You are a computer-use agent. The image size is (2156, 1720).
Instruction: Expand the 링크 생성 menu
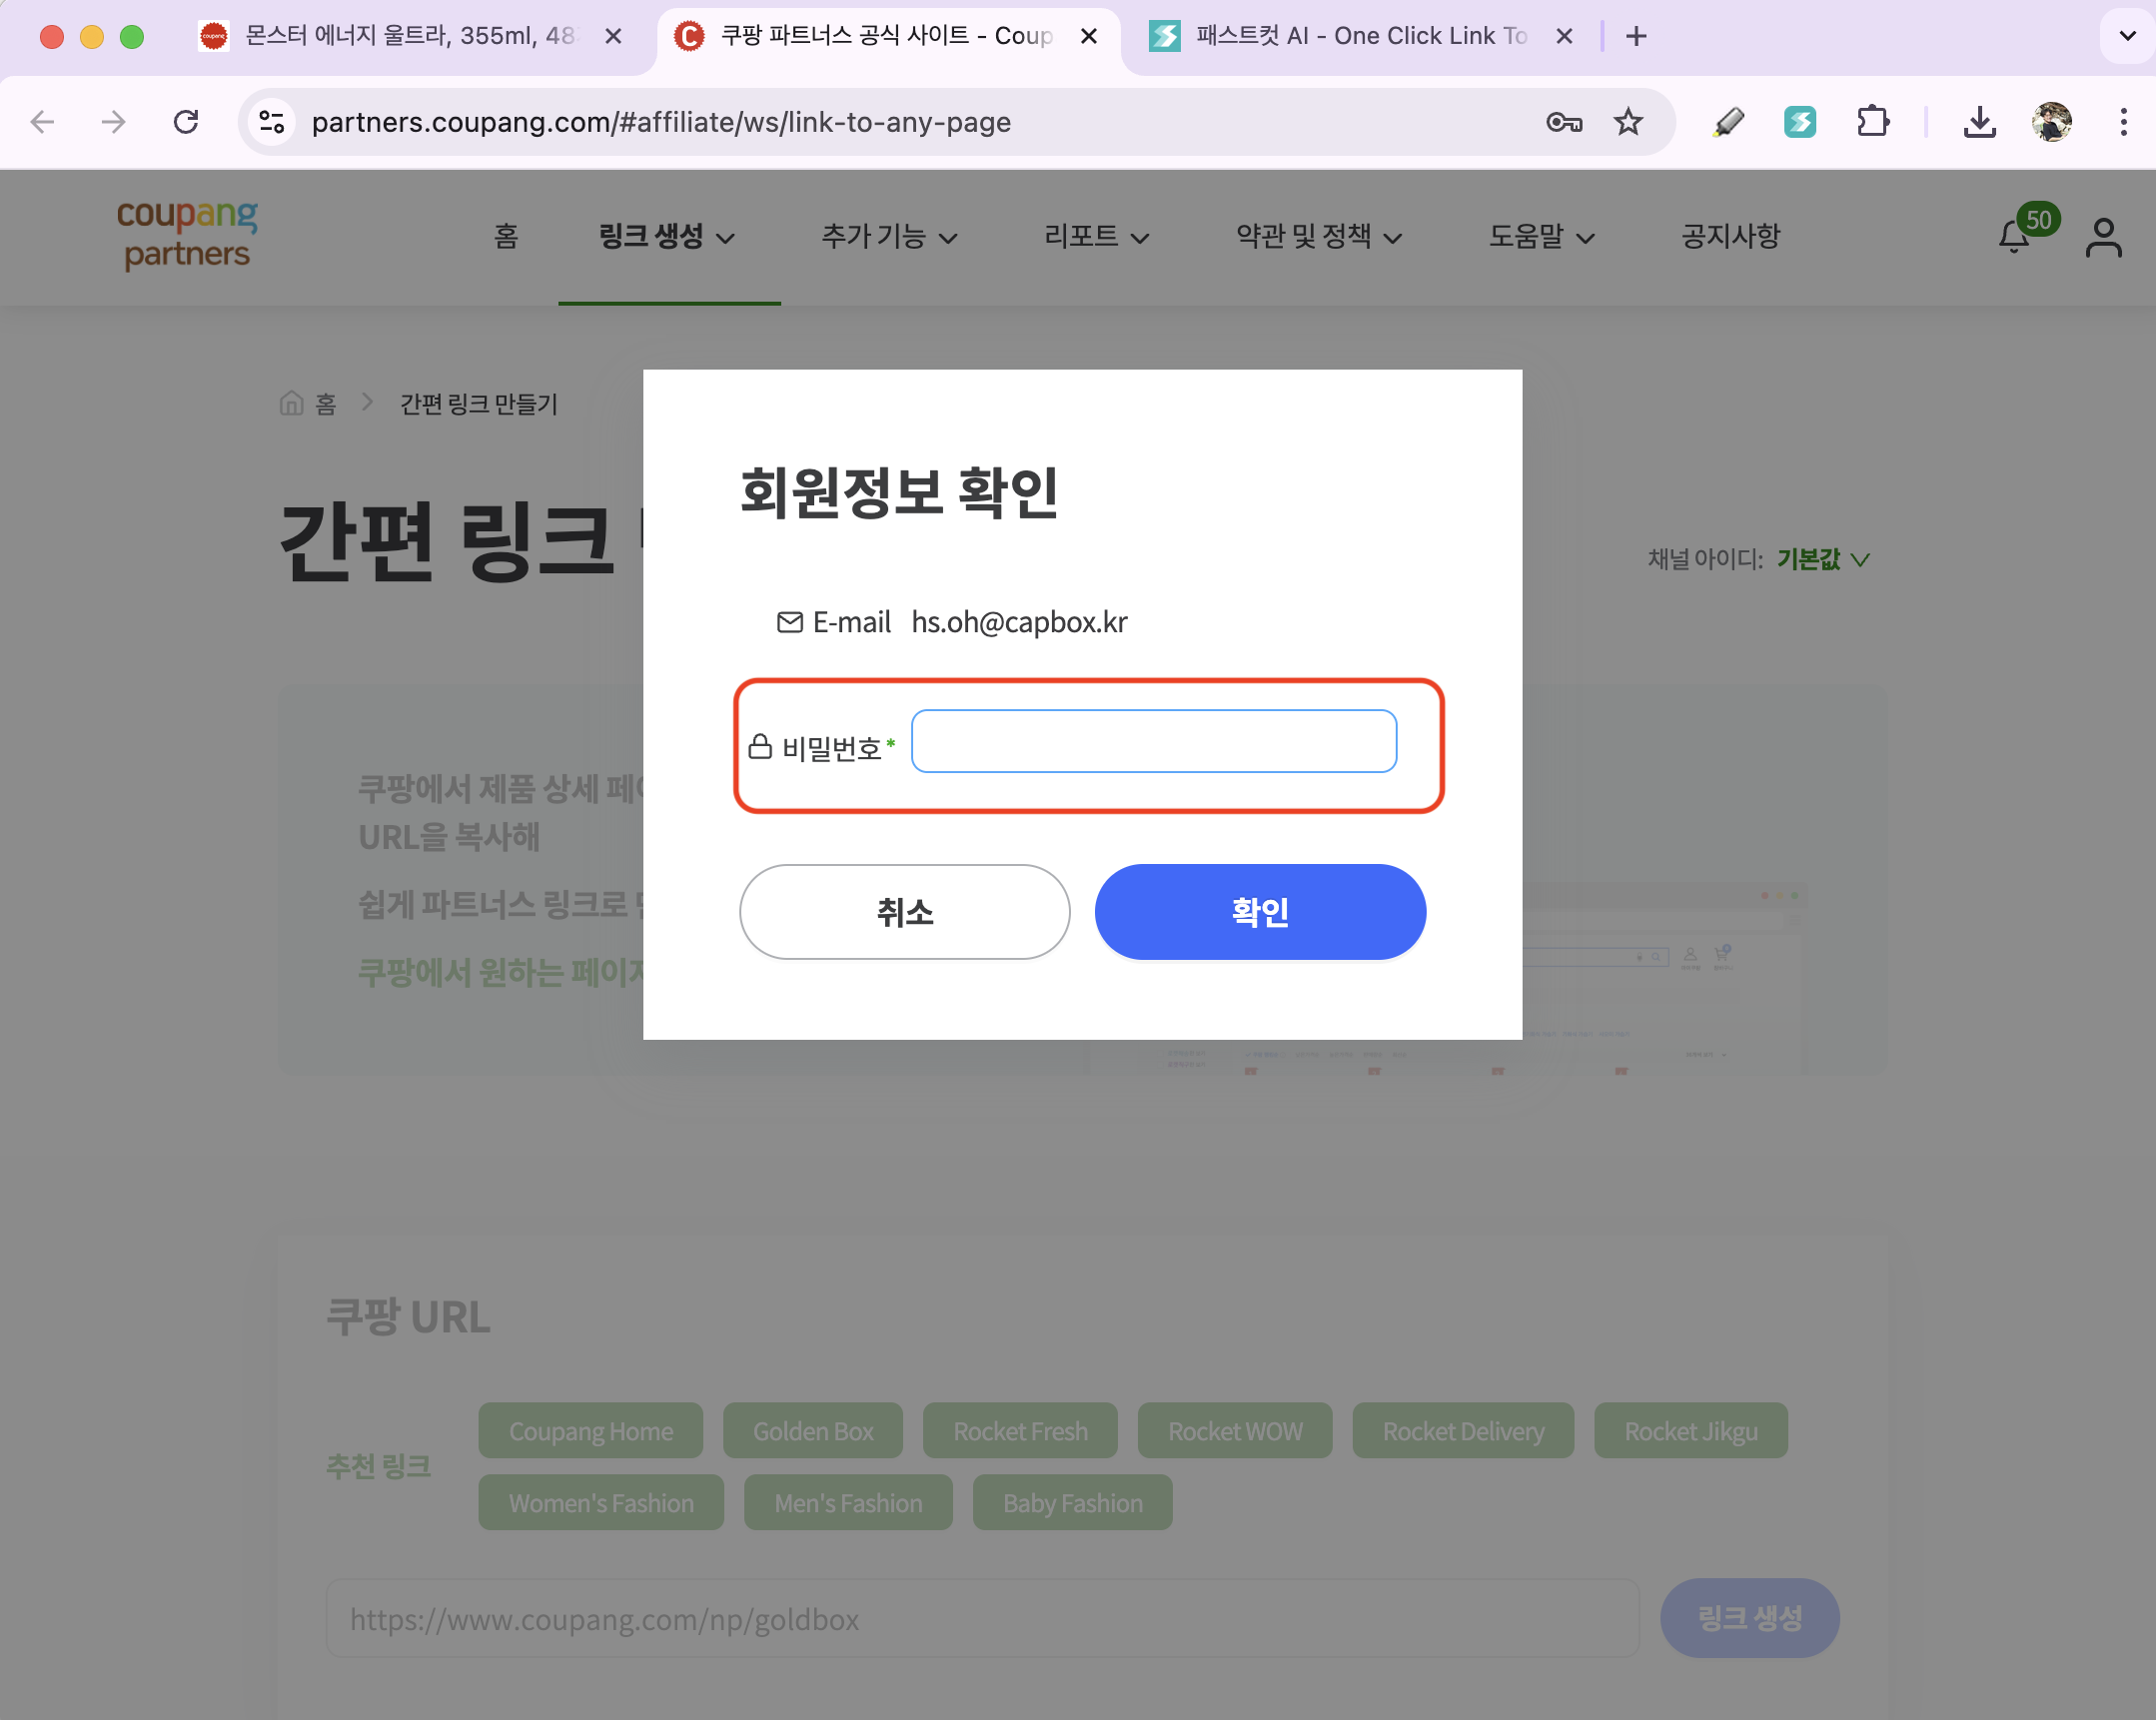click(667, 237)
